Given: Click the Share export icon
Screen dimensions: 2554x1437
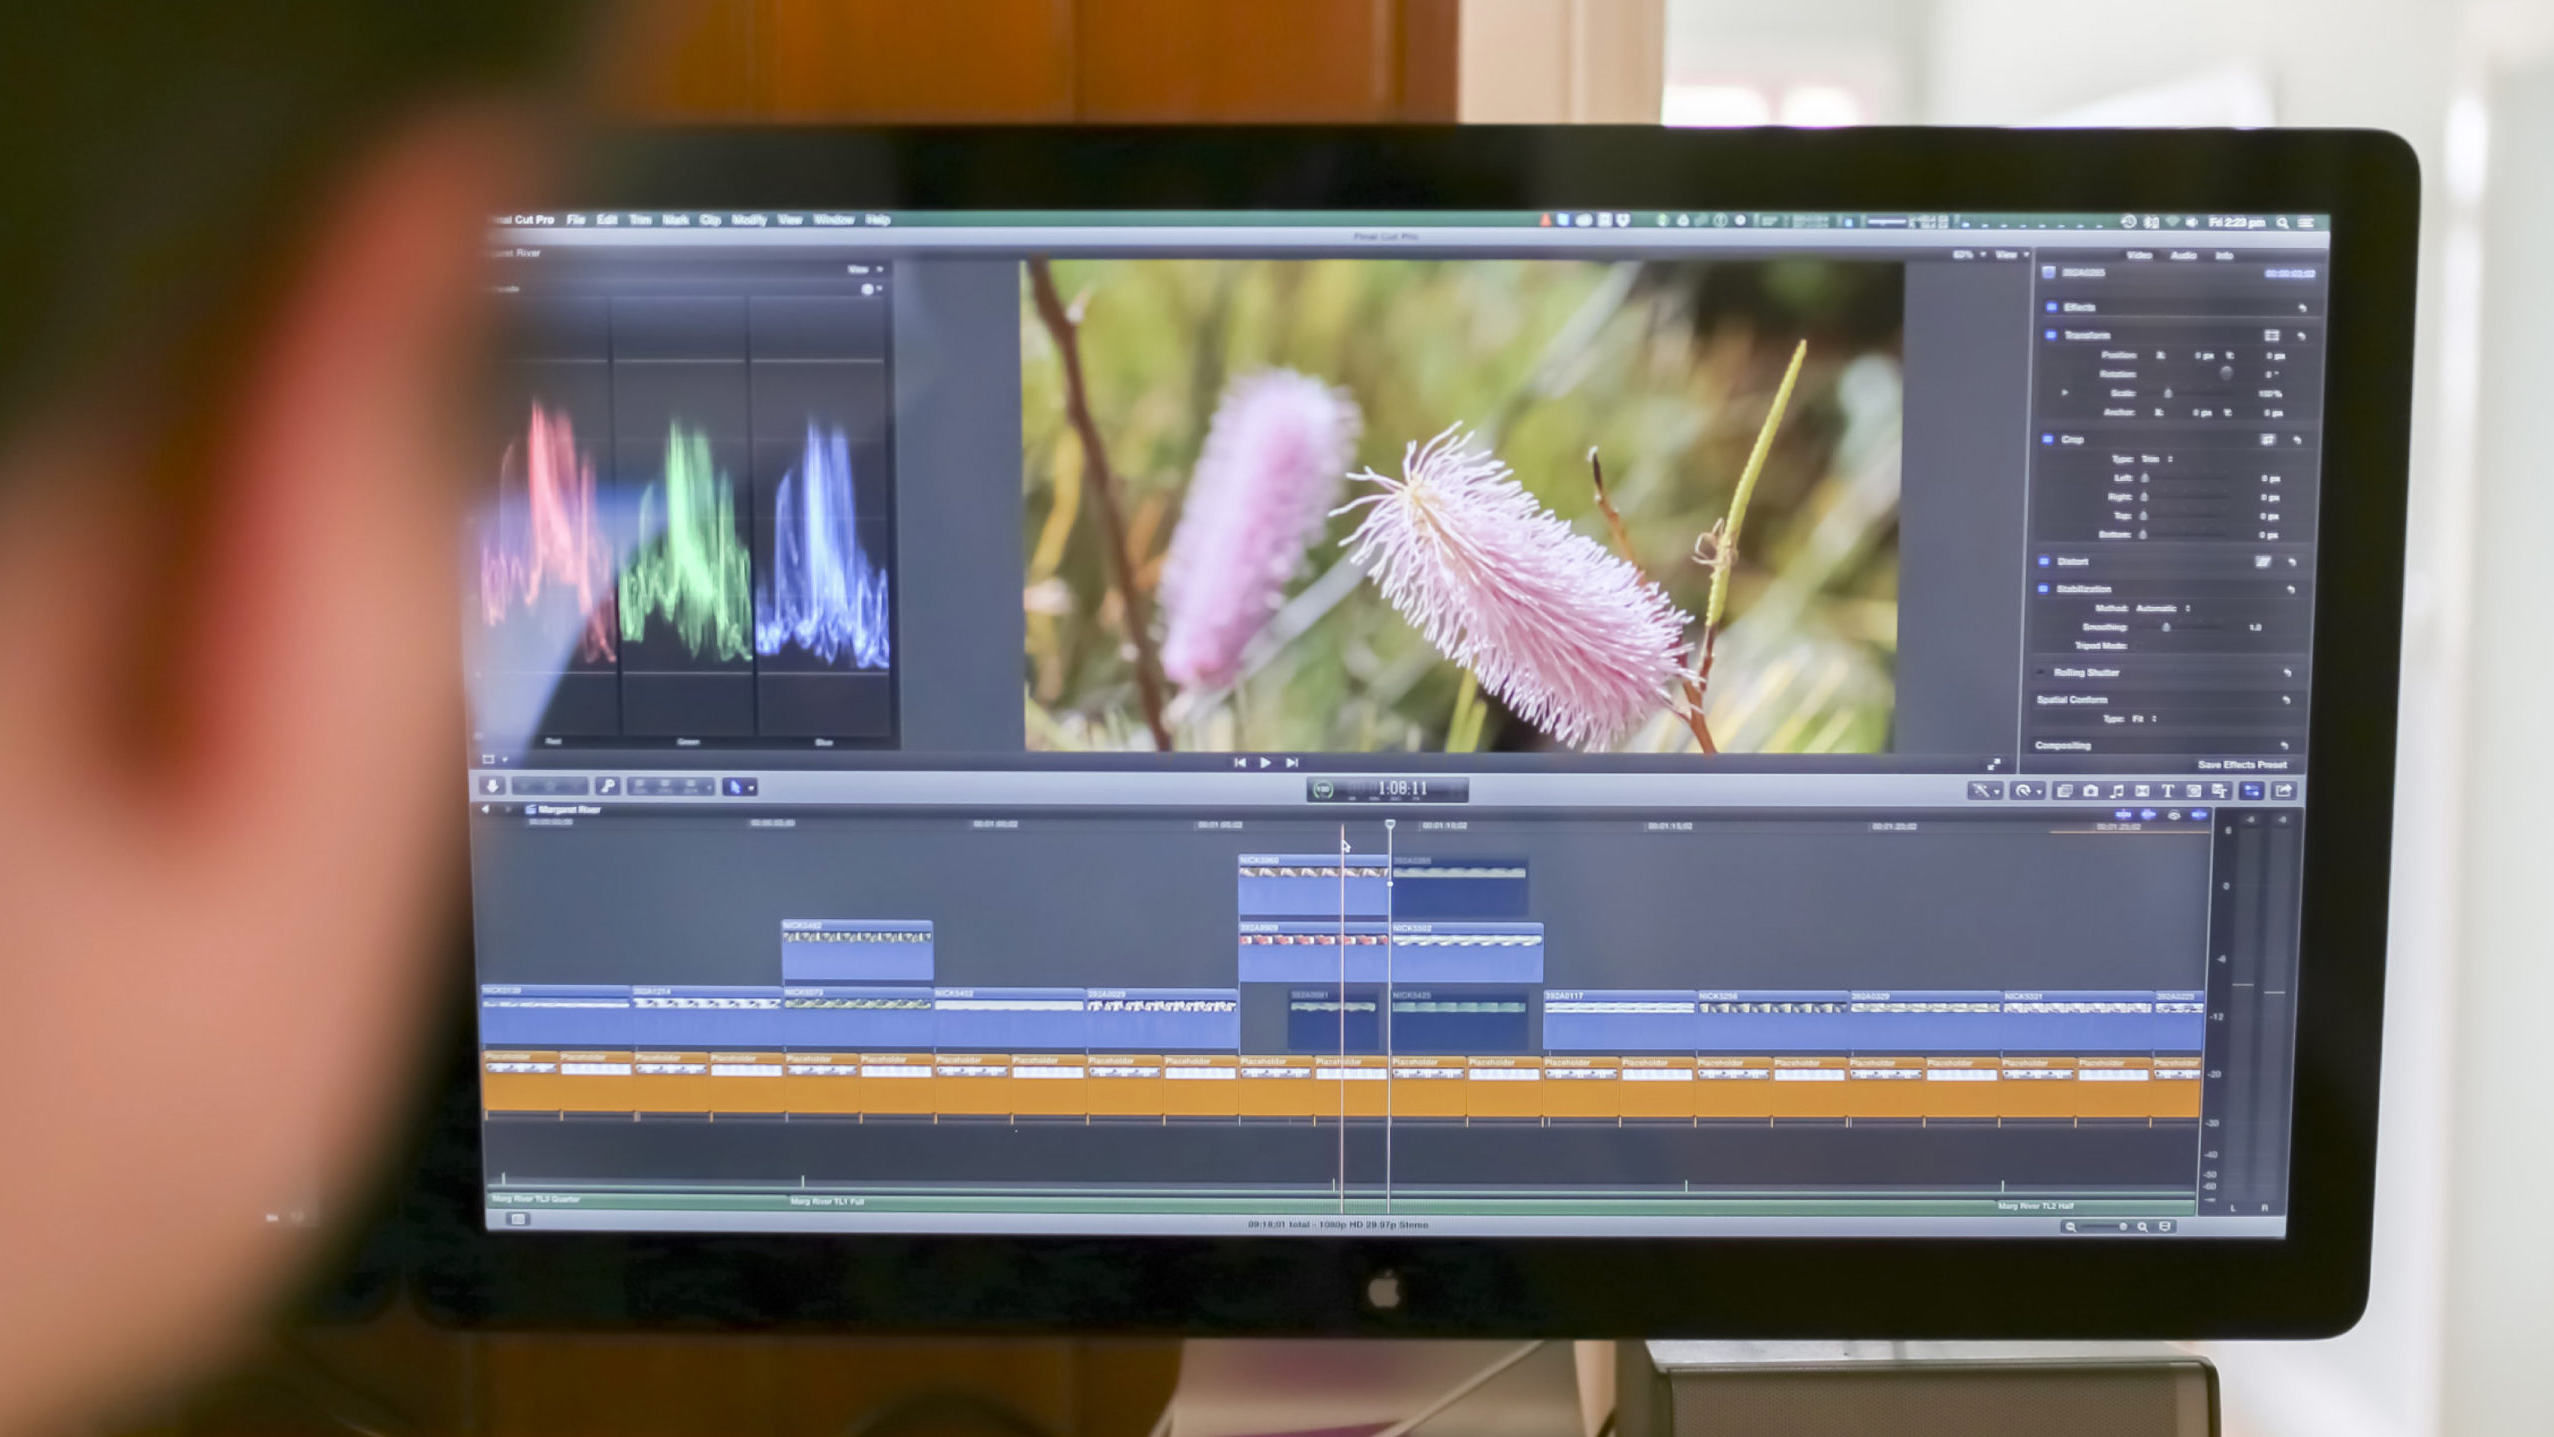Looking at the screenshot, I should coord(2284,790).
